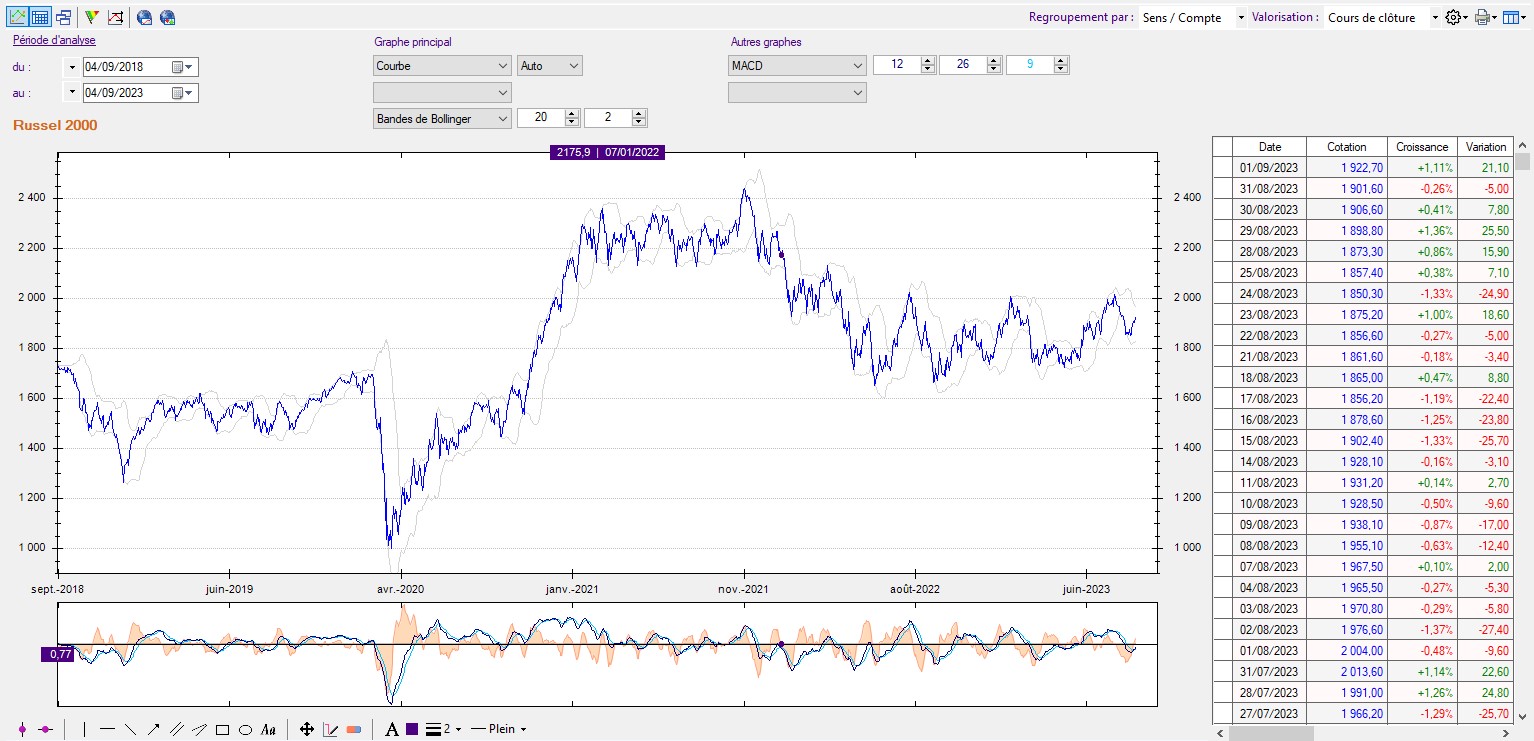Open the purple drawing color swatch
The height and width of the screenshot is (741, 1534).
411,729
